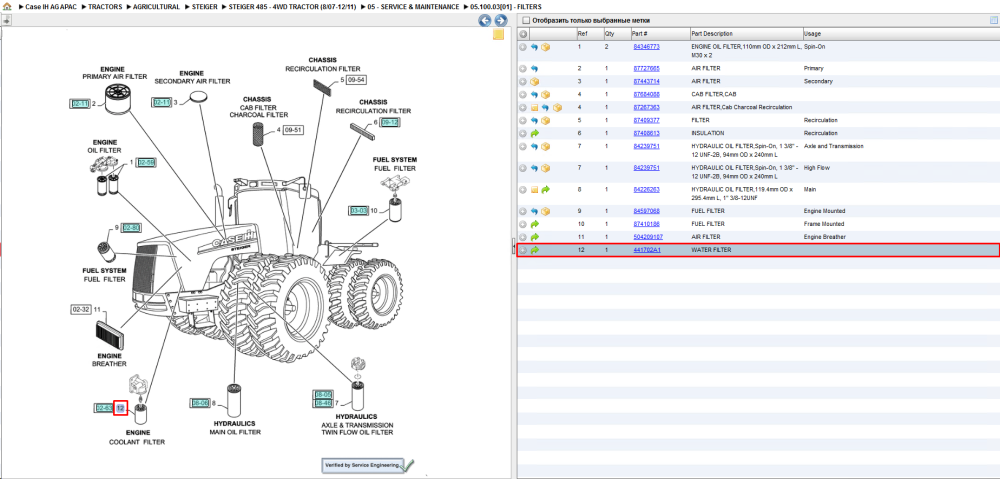Click the blue replace arrow for part 87727665

[534, 68]
